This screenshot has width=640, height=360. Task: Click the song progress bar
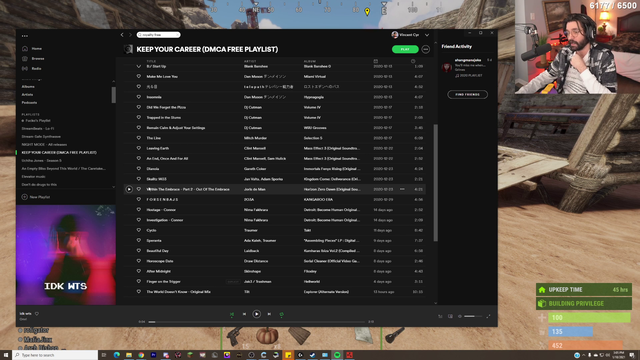257,322
